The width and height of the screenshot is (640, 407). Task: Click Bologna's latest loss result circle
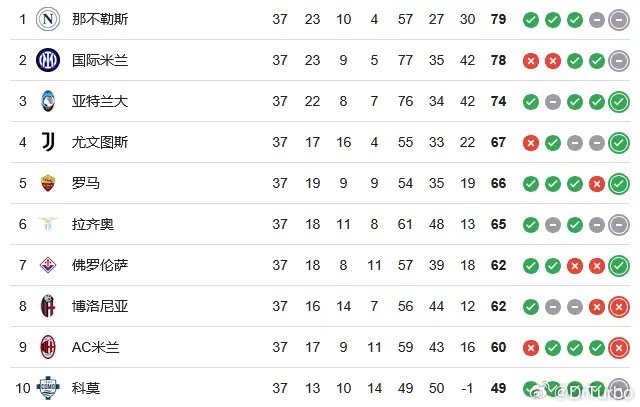point(619,307)
